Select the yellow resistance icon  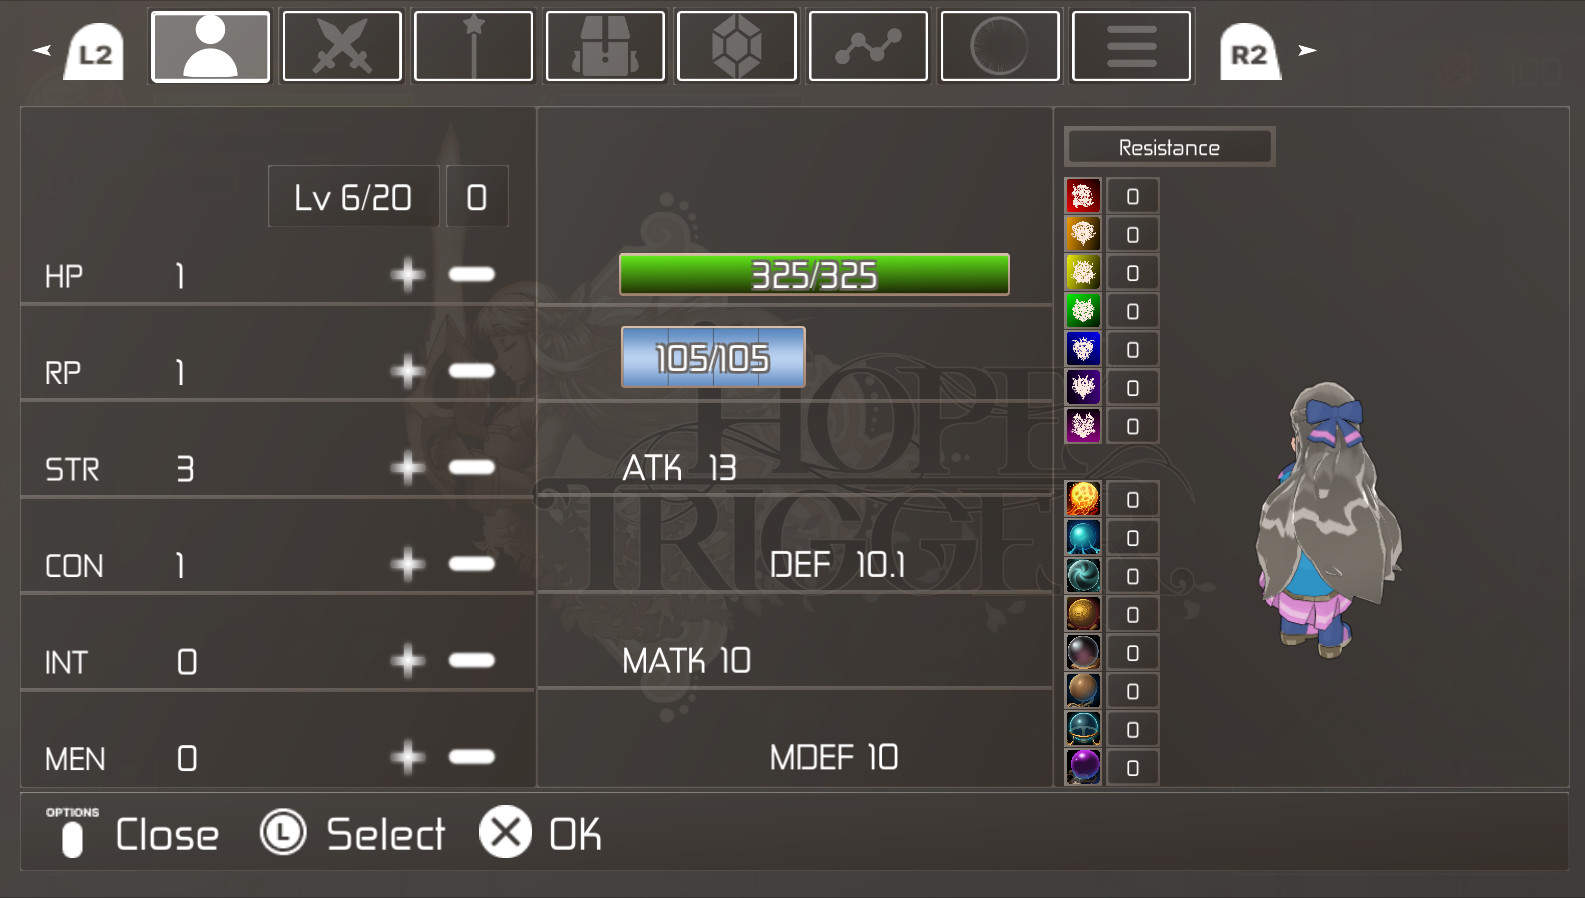click(1083, 272)
